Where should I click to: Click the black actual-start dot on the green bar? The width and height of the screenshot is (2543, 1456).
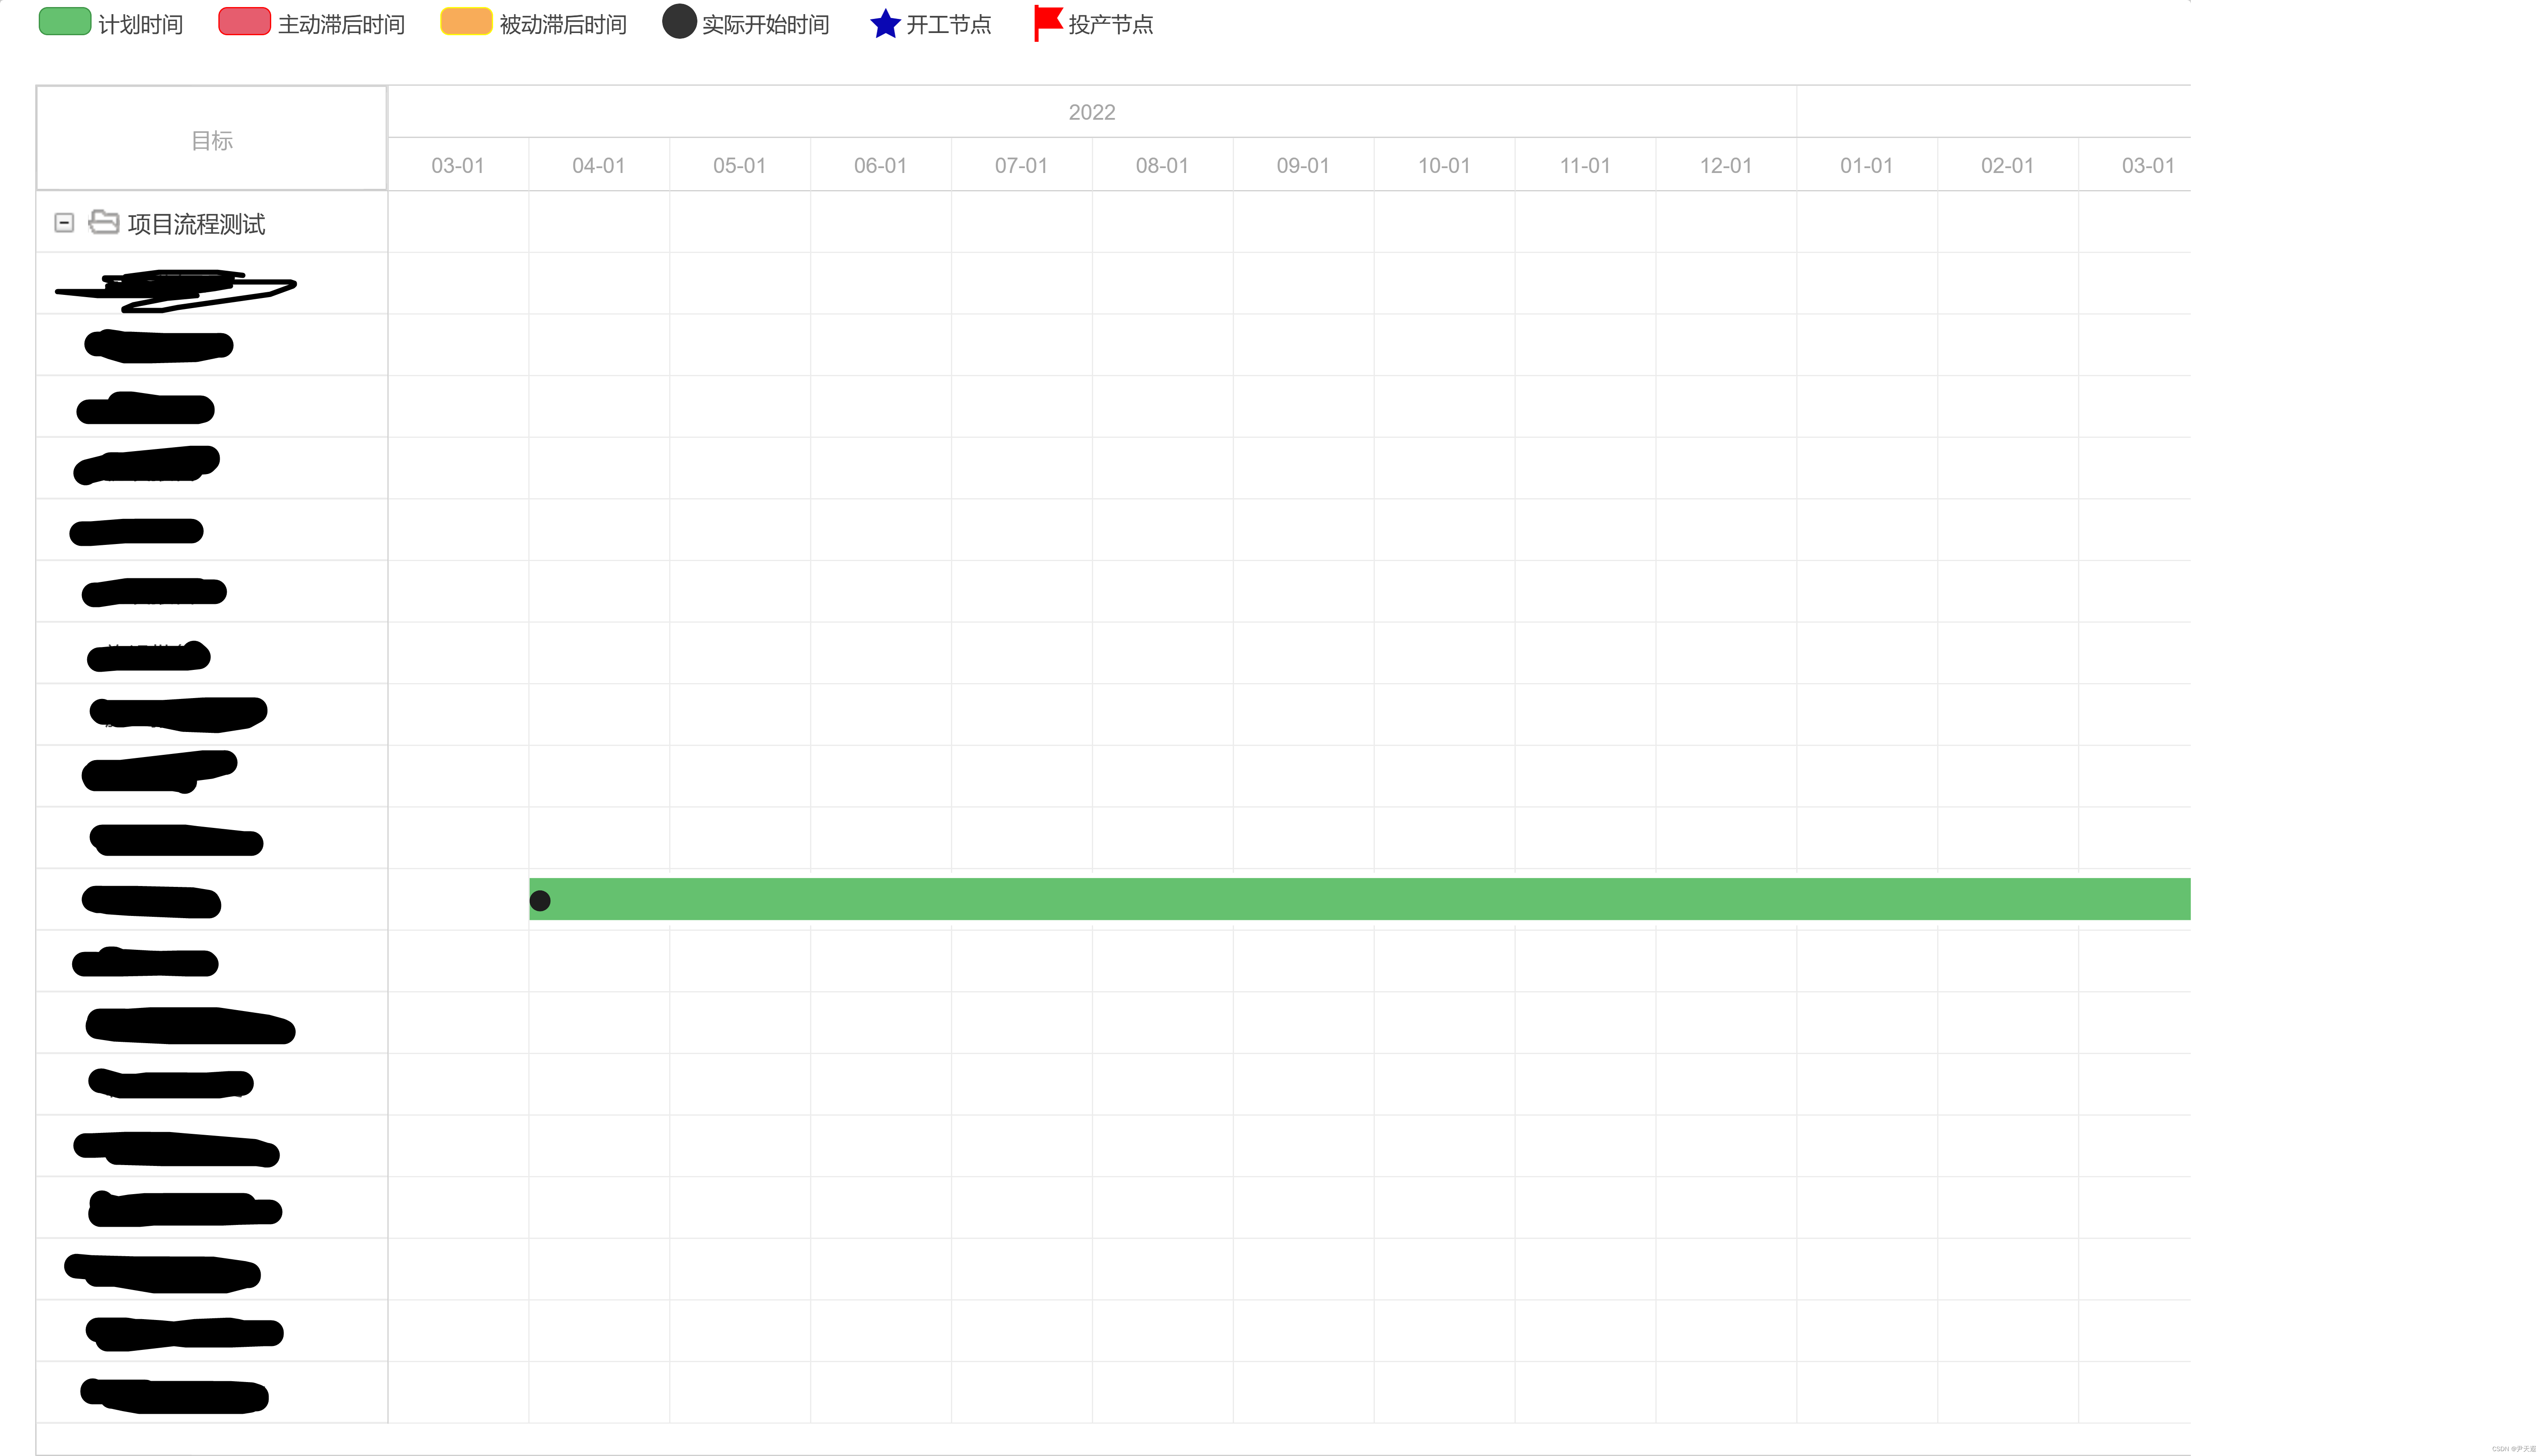tap(540, 901)
